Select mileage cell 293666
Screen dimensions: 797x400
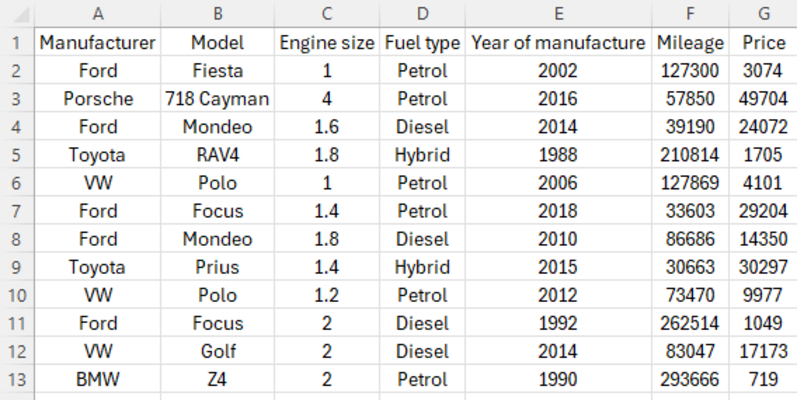pyautogui.click(x=690, y=379)
